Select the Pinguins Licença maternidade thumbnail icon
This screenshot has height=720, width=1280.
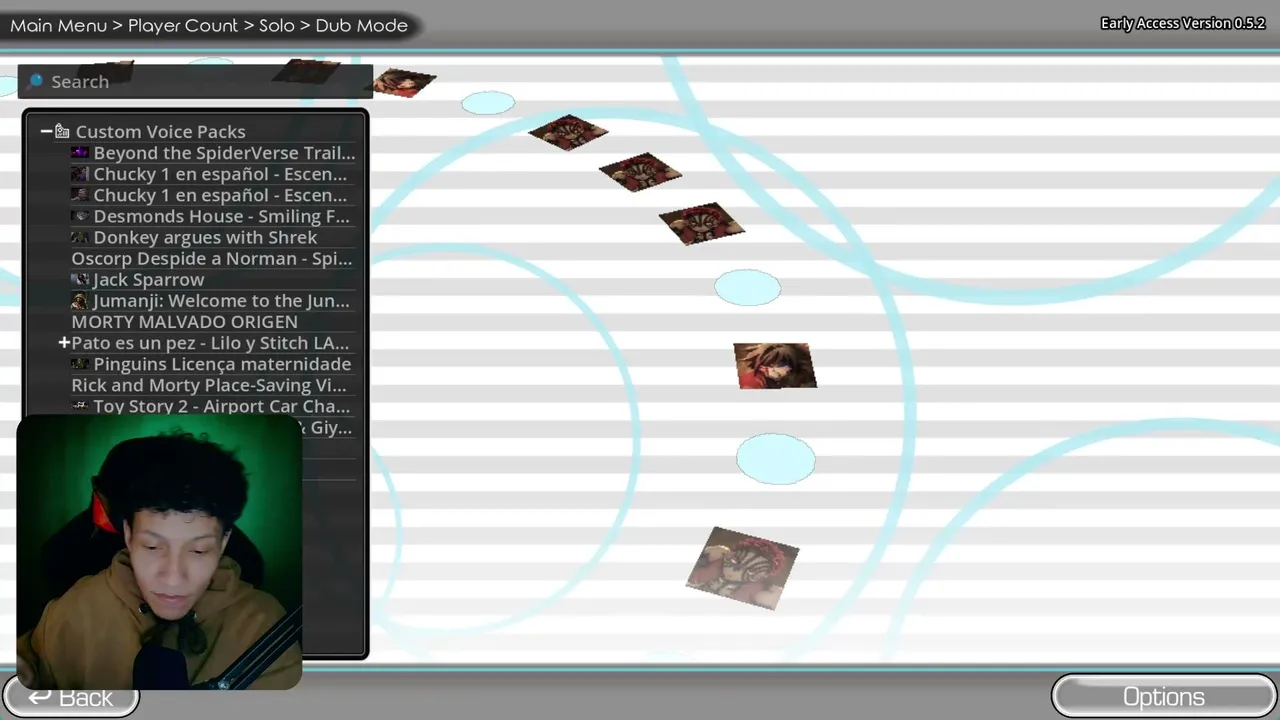(80, 364)
